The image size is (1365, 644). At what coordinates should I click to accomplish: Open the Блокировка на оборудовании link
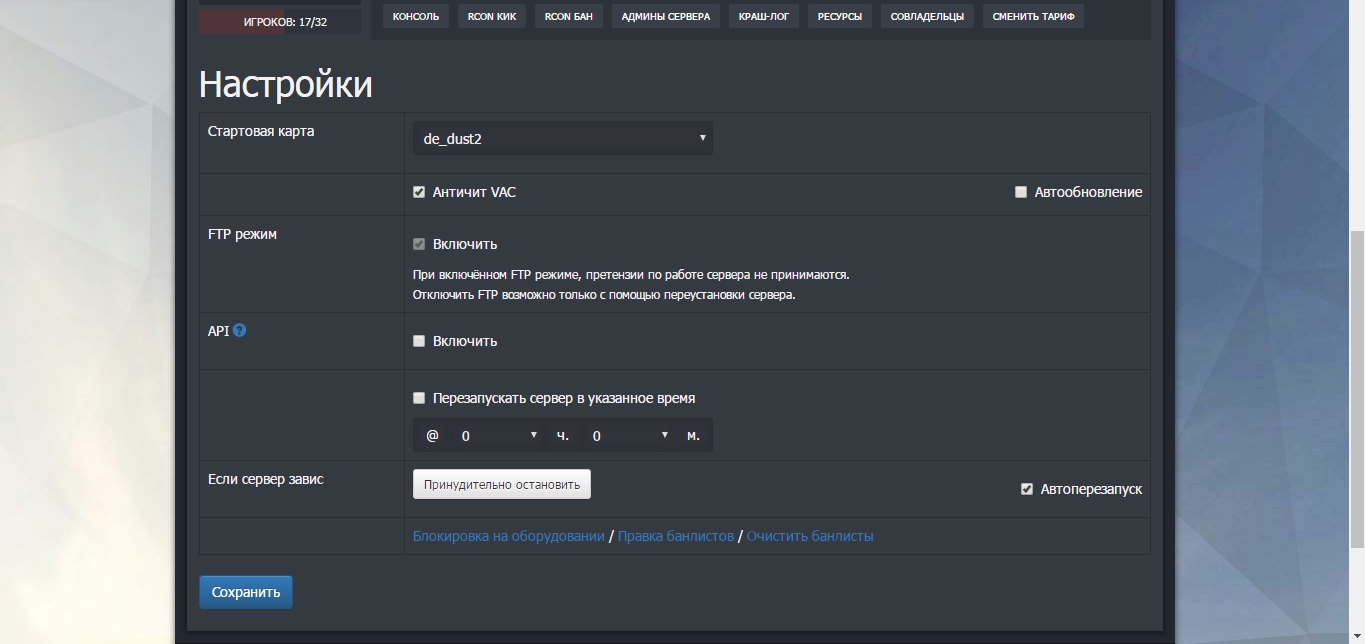point(509,536)
